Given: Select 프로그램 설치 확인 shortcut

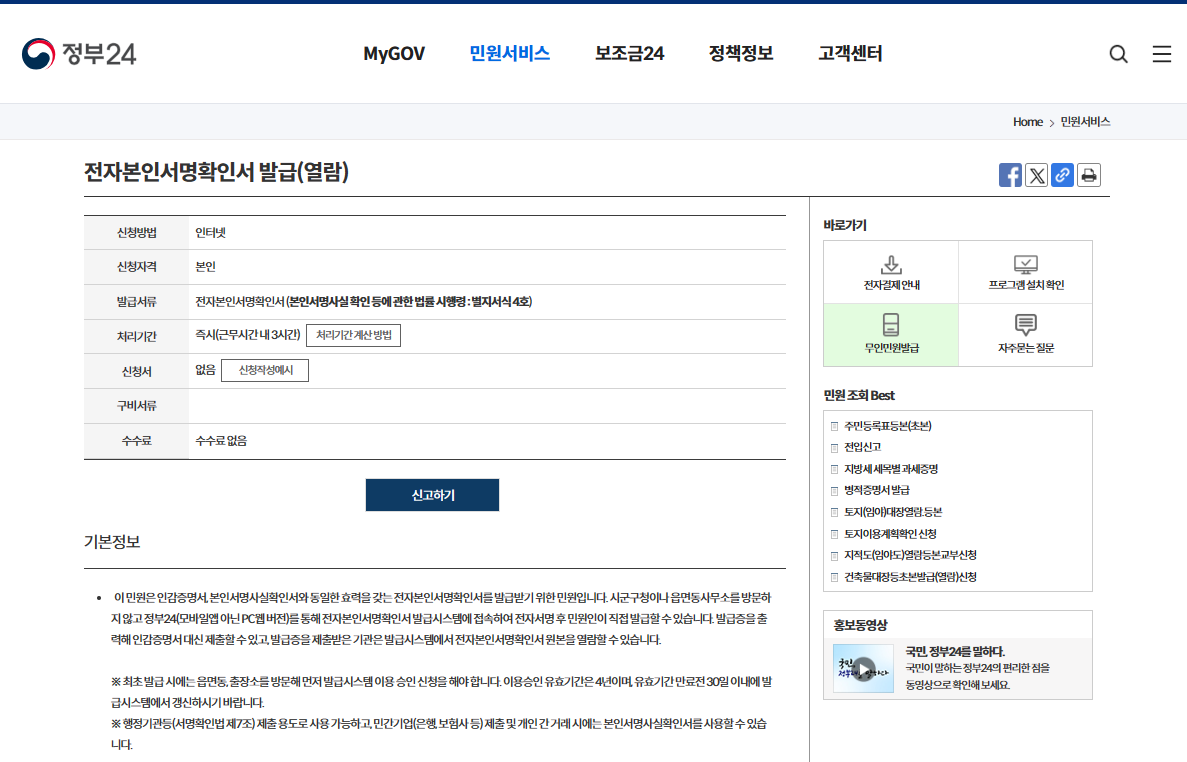Looking at the screenshot, I should (1025, 271).
